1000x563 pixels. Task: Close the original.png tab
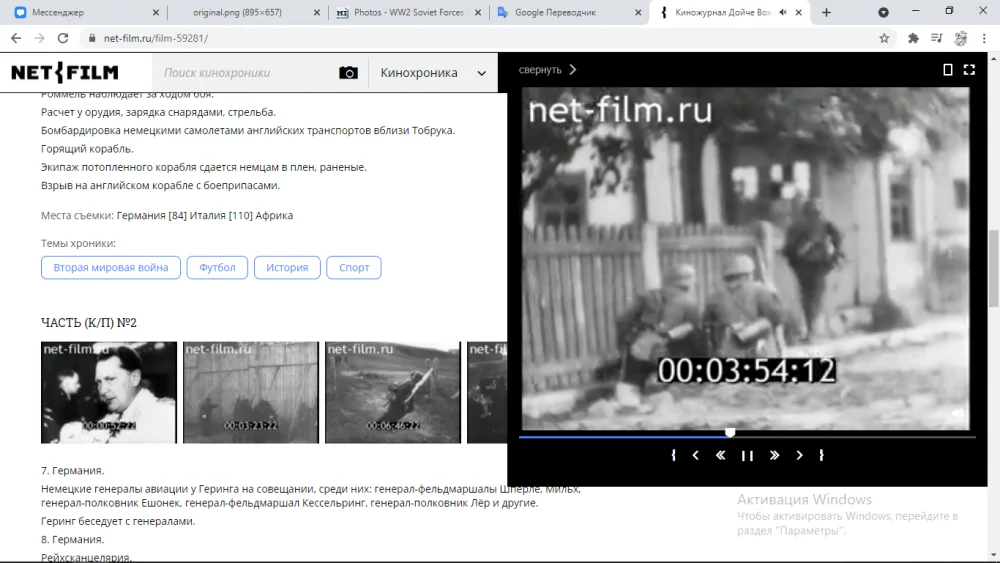click(316, 13)
